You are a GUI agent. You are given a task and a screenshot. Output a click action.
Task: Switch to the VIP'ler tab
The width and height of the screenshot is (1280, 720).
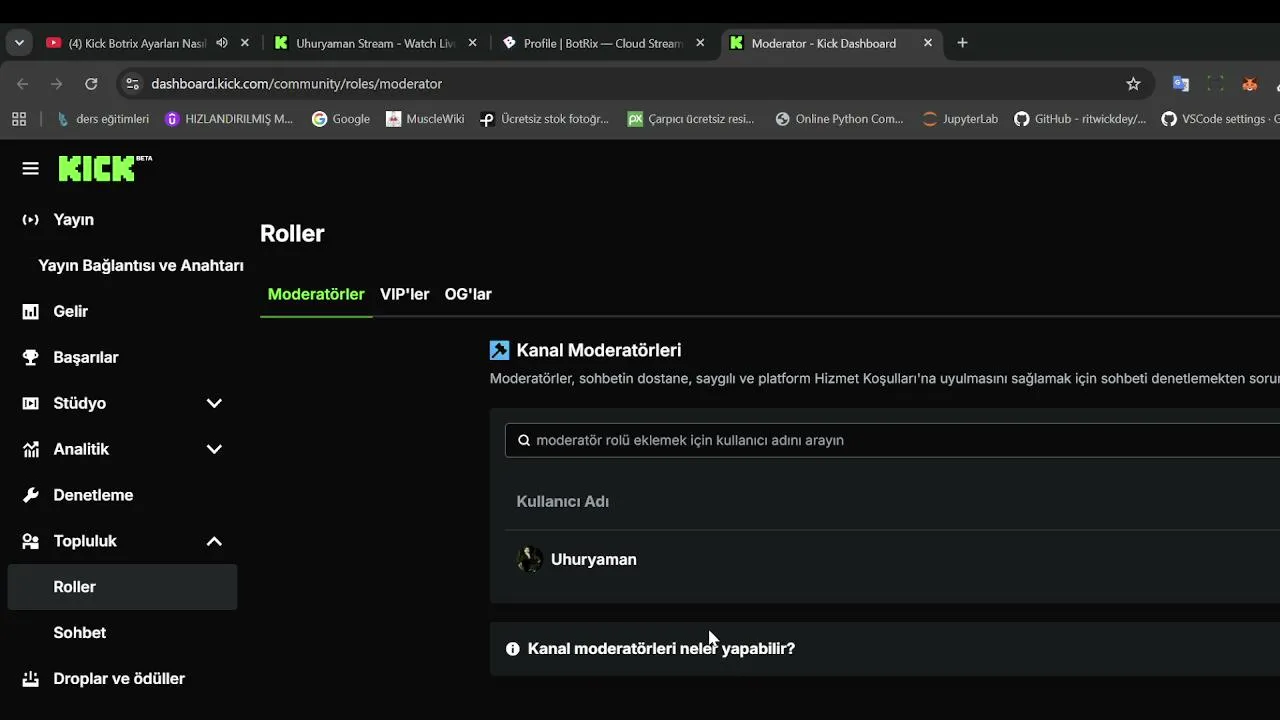[x=404, y=295]
